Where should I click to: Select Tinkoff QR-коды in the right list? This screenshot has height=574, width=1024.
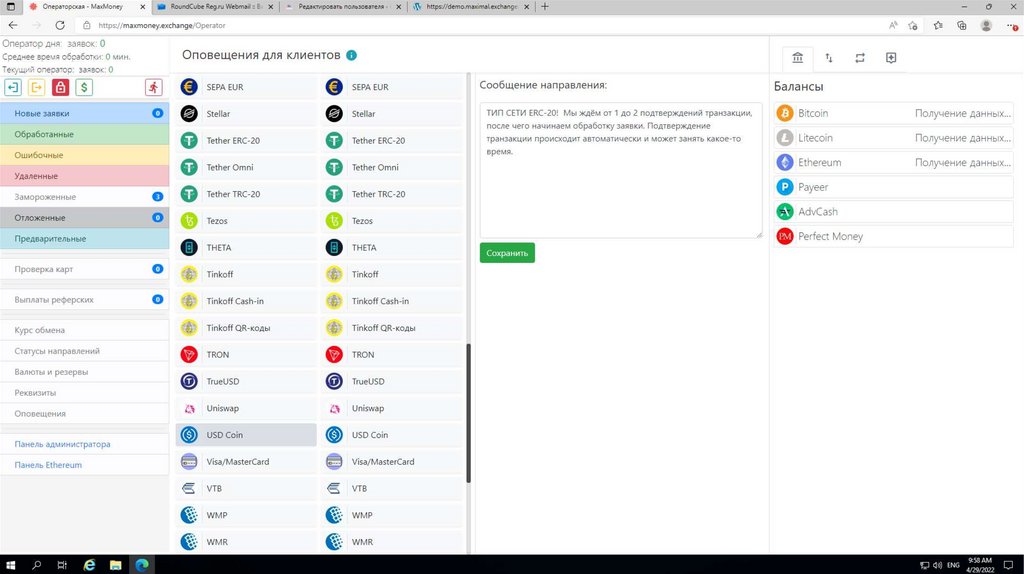[391, 328]
